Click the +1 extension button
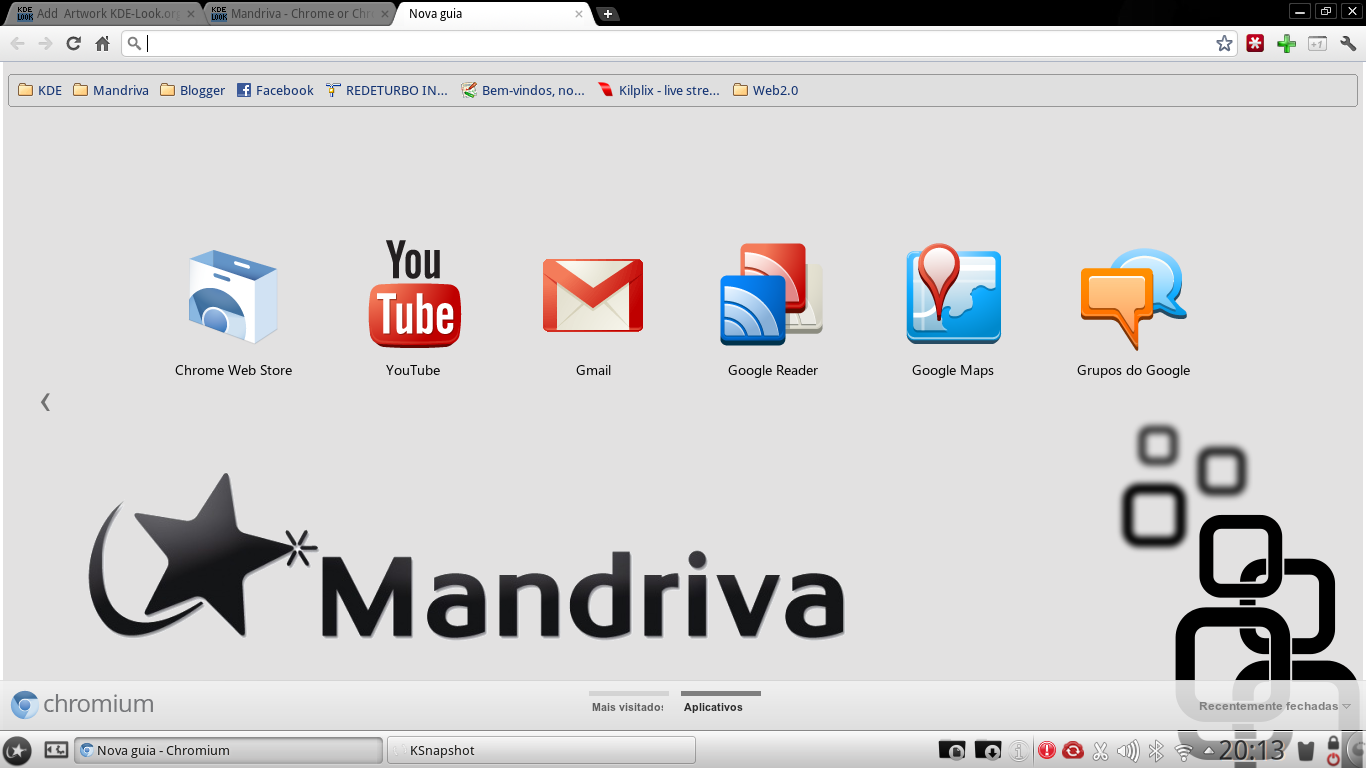 1317,43
